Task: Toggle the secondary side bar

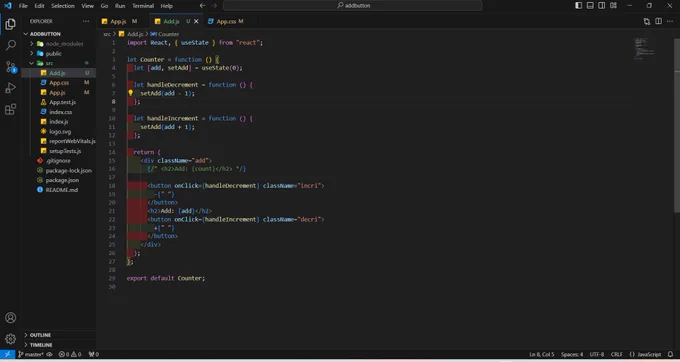Action: point(602,6)
